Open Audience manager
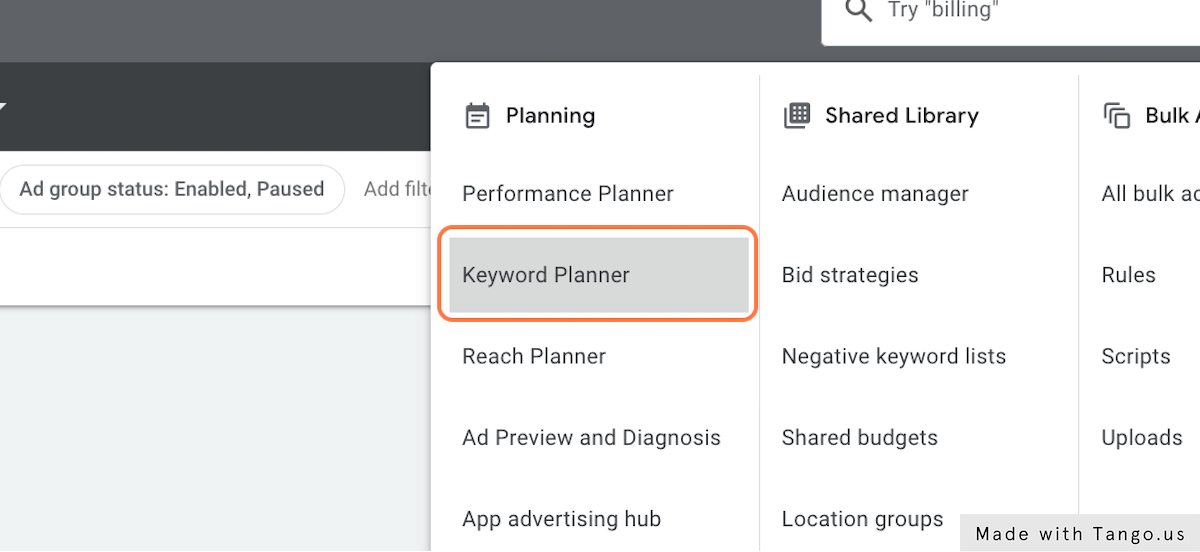The width and height of the screenshot is (1200, 552). [x=875, y=194]
